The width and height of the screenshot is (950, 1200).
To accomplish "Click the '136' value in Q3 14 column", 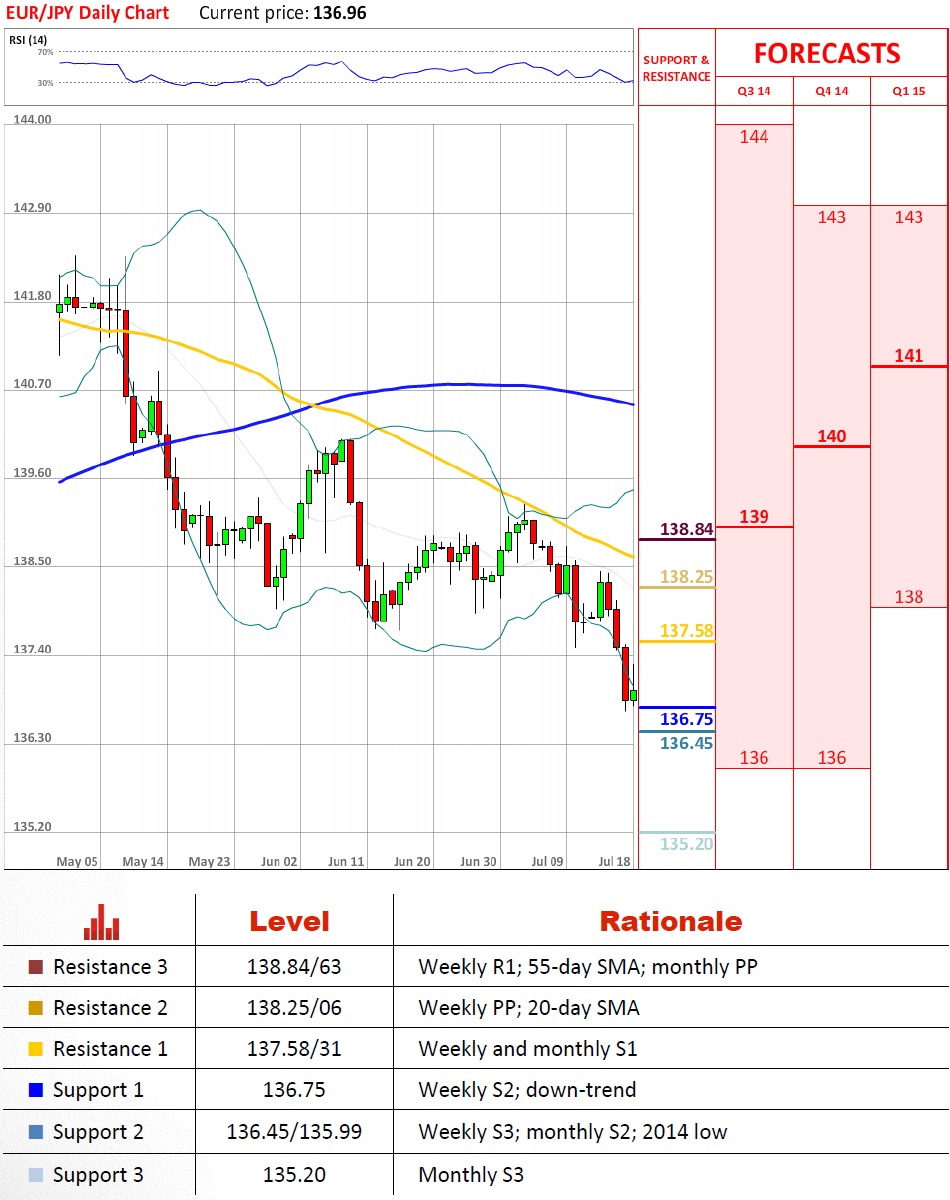I will [754, 758].
